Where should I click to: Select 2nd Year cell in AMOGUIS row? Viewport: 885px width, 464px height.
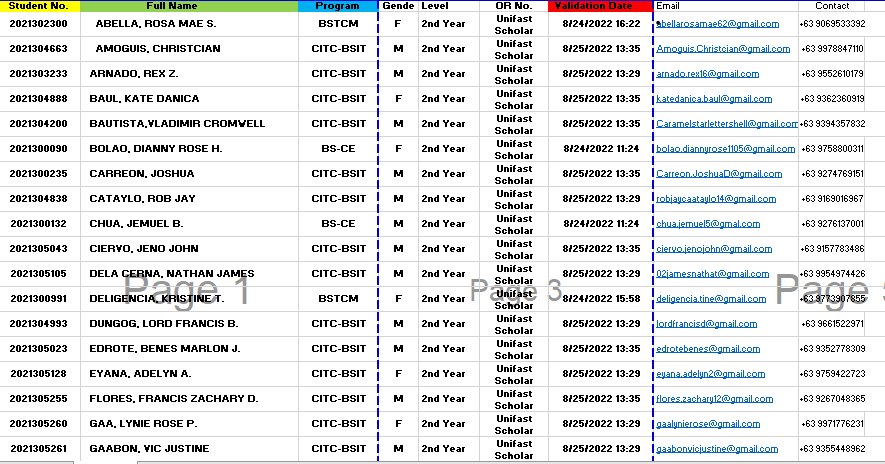(449, 49)
